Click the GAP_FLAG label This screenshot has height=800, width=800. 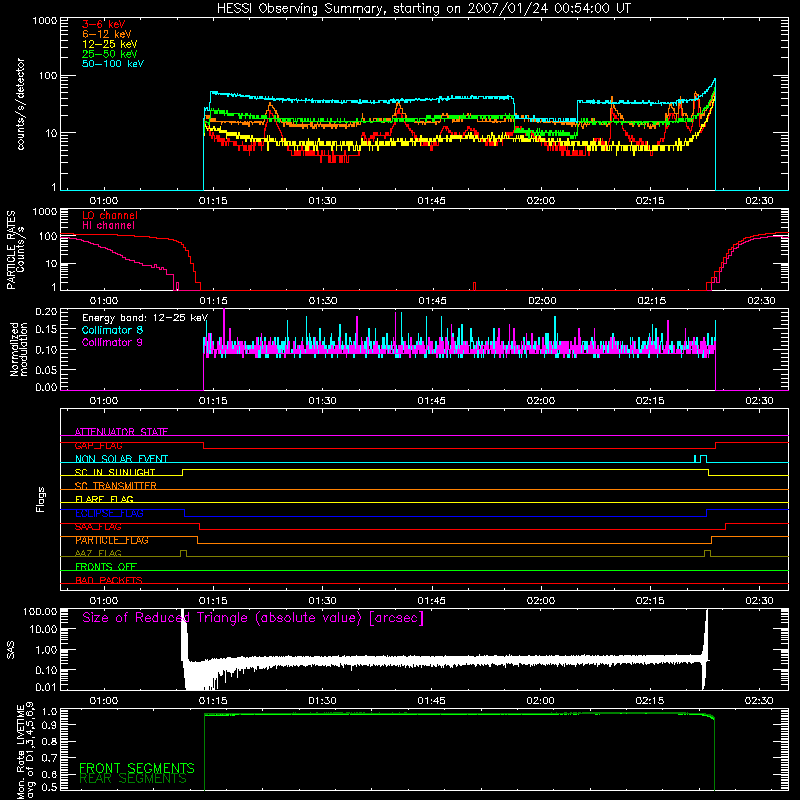(98, 445)
